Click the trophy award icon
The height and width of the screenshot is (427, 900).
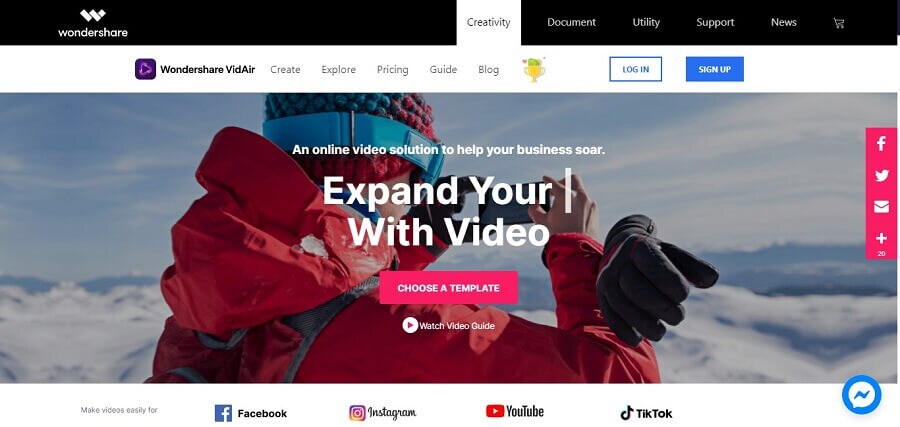[x=534, y=69]
